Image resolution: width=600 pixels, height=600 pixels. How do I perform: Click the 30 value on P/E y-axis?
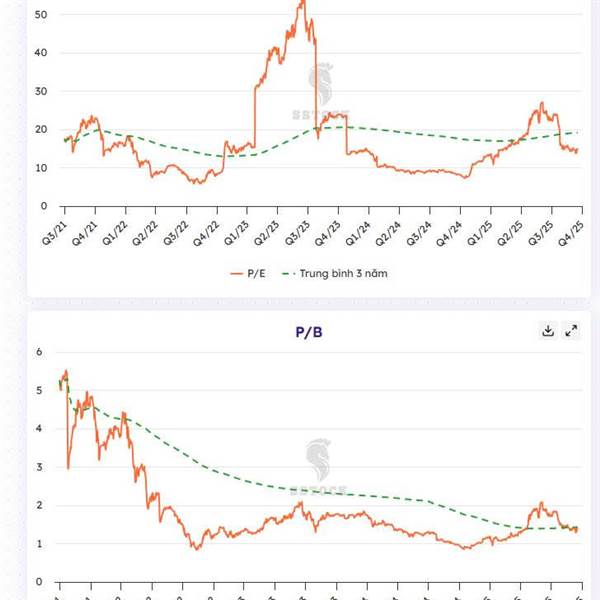coord(41,91)
